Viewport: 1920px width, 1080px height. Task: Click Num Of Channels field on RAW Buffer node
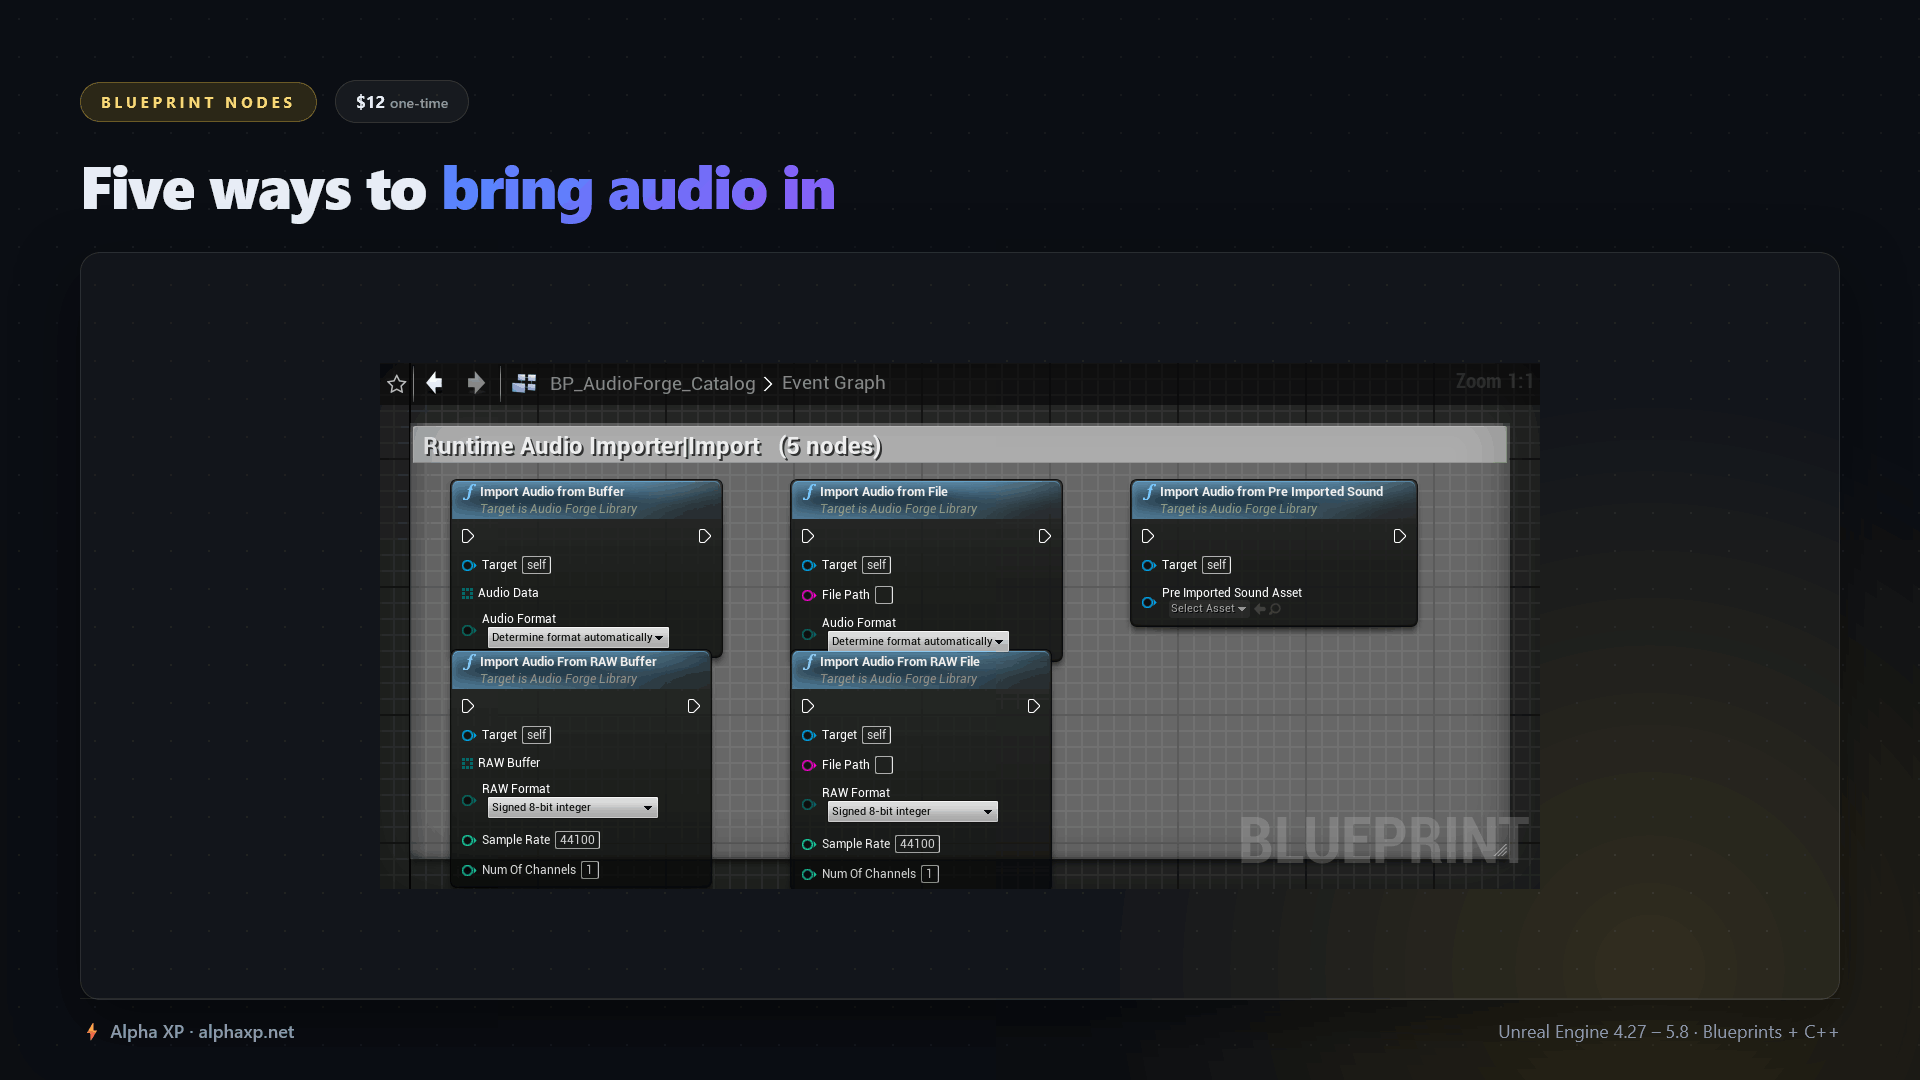pyautogui.click(x=590, y=871)
